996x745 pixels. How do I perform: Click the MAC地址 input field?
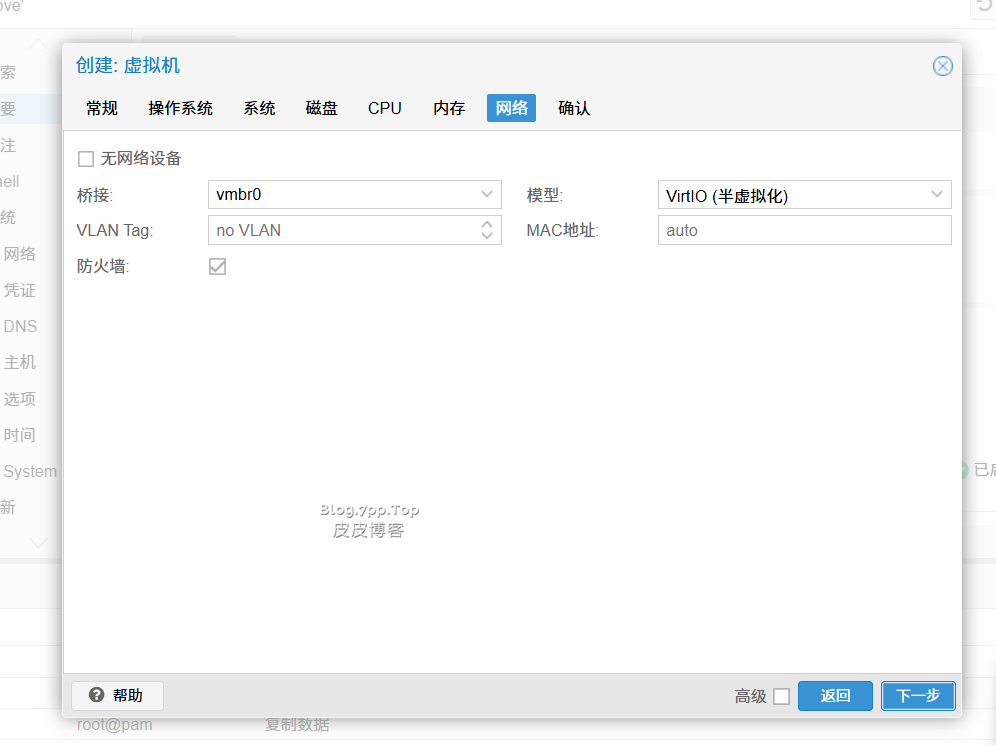pos(804,230)
